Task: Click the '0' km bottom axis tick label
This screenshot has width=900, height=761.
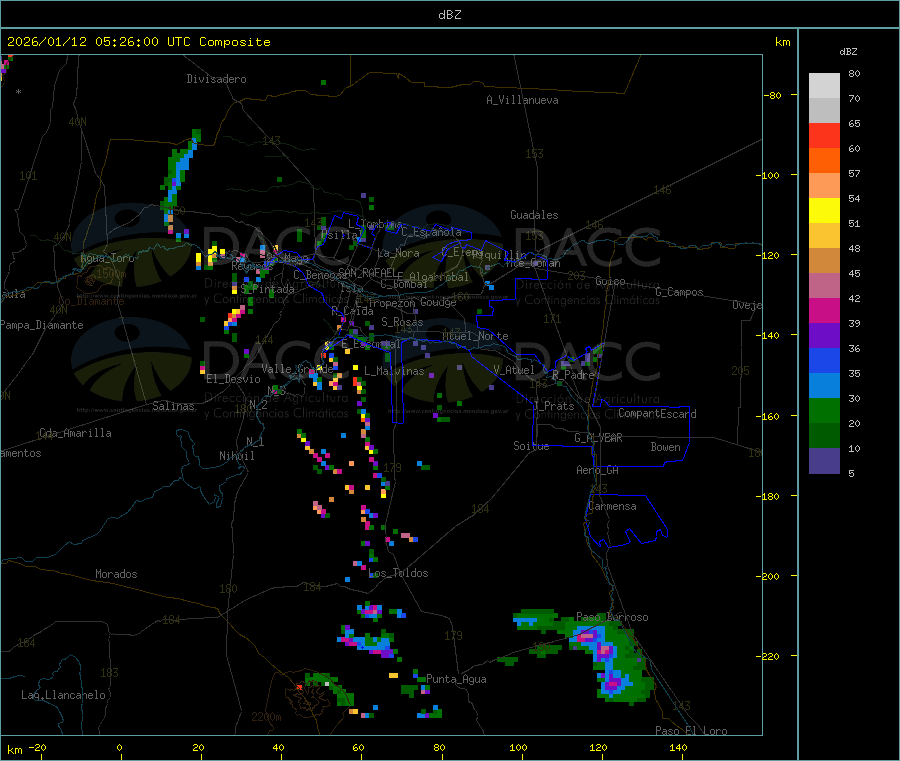Action: [119, 747]
